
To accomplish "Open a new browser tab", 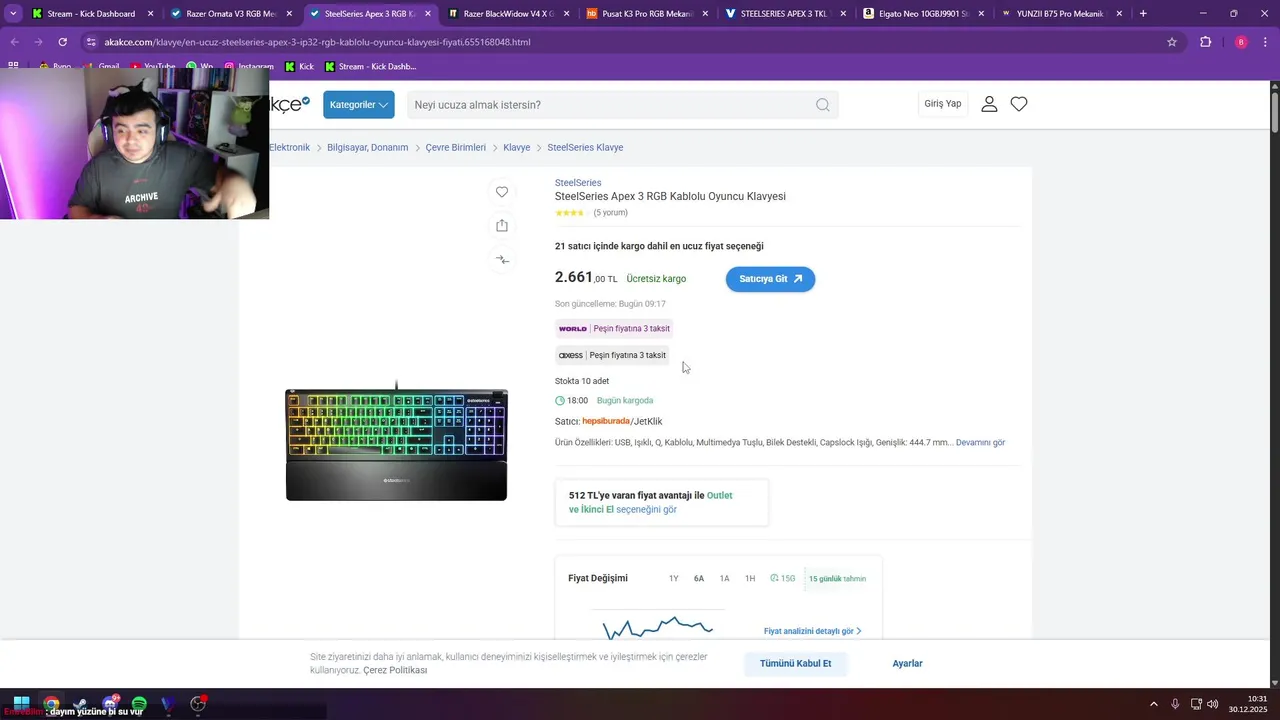I will click(x=1143, y=14).
